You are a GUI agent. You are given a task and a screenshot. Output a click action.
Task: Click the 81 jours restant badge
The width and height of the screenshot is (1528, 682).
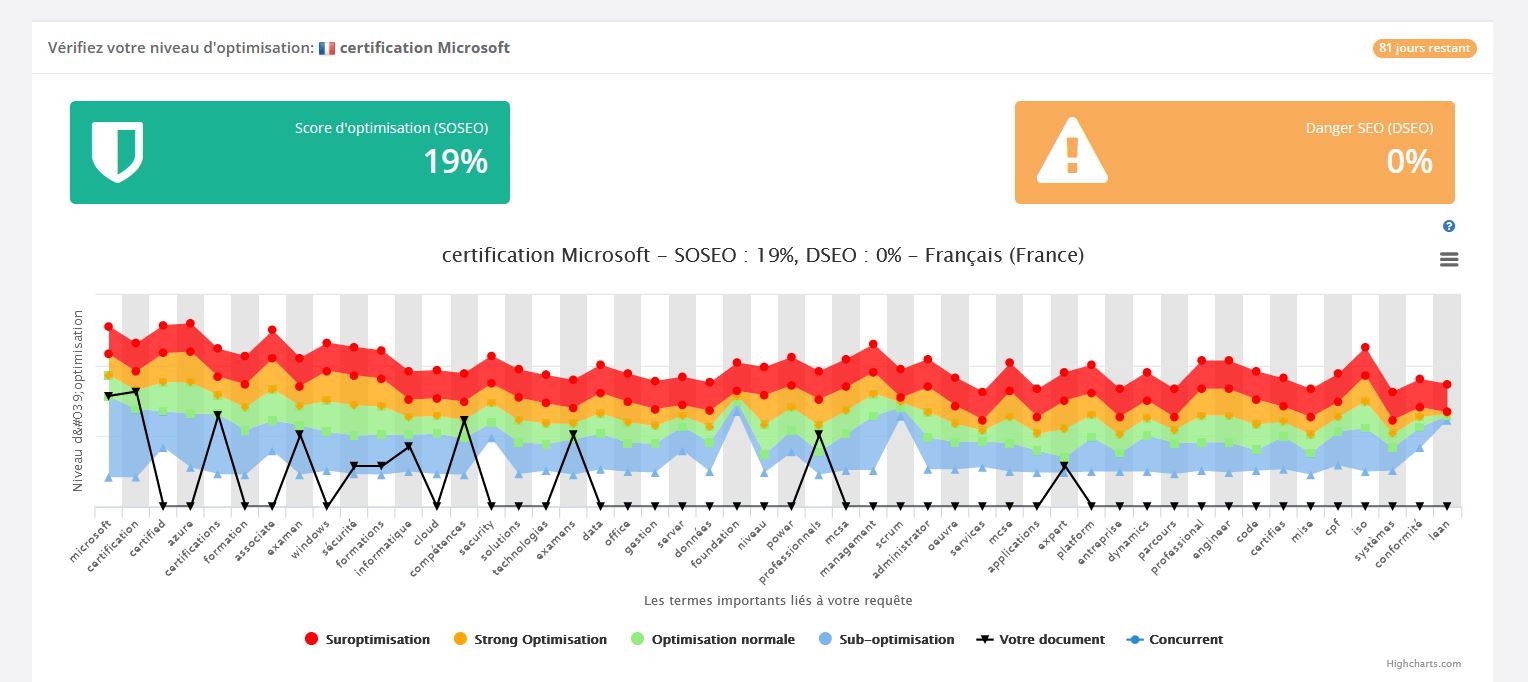[x=1424, y=48]
